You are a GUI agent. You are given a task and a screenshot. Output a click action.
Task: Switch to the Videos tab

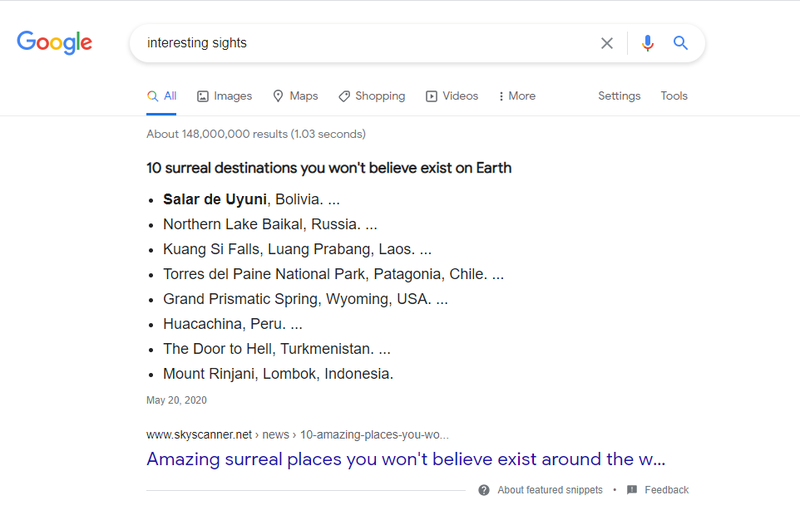(x=452, y=96)
